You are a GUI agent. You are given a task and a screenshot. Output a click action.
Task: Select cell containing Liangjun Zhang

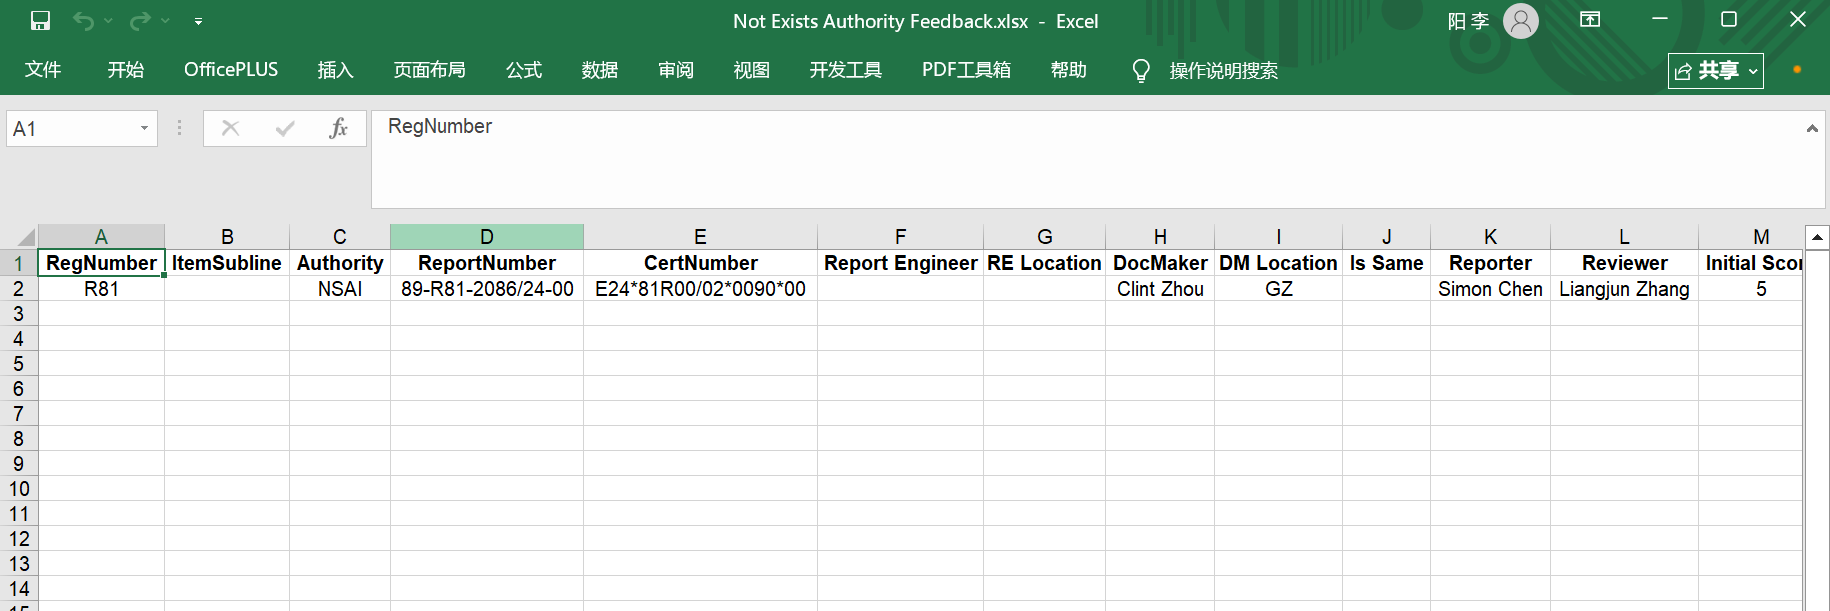(x=1623, y=289)
